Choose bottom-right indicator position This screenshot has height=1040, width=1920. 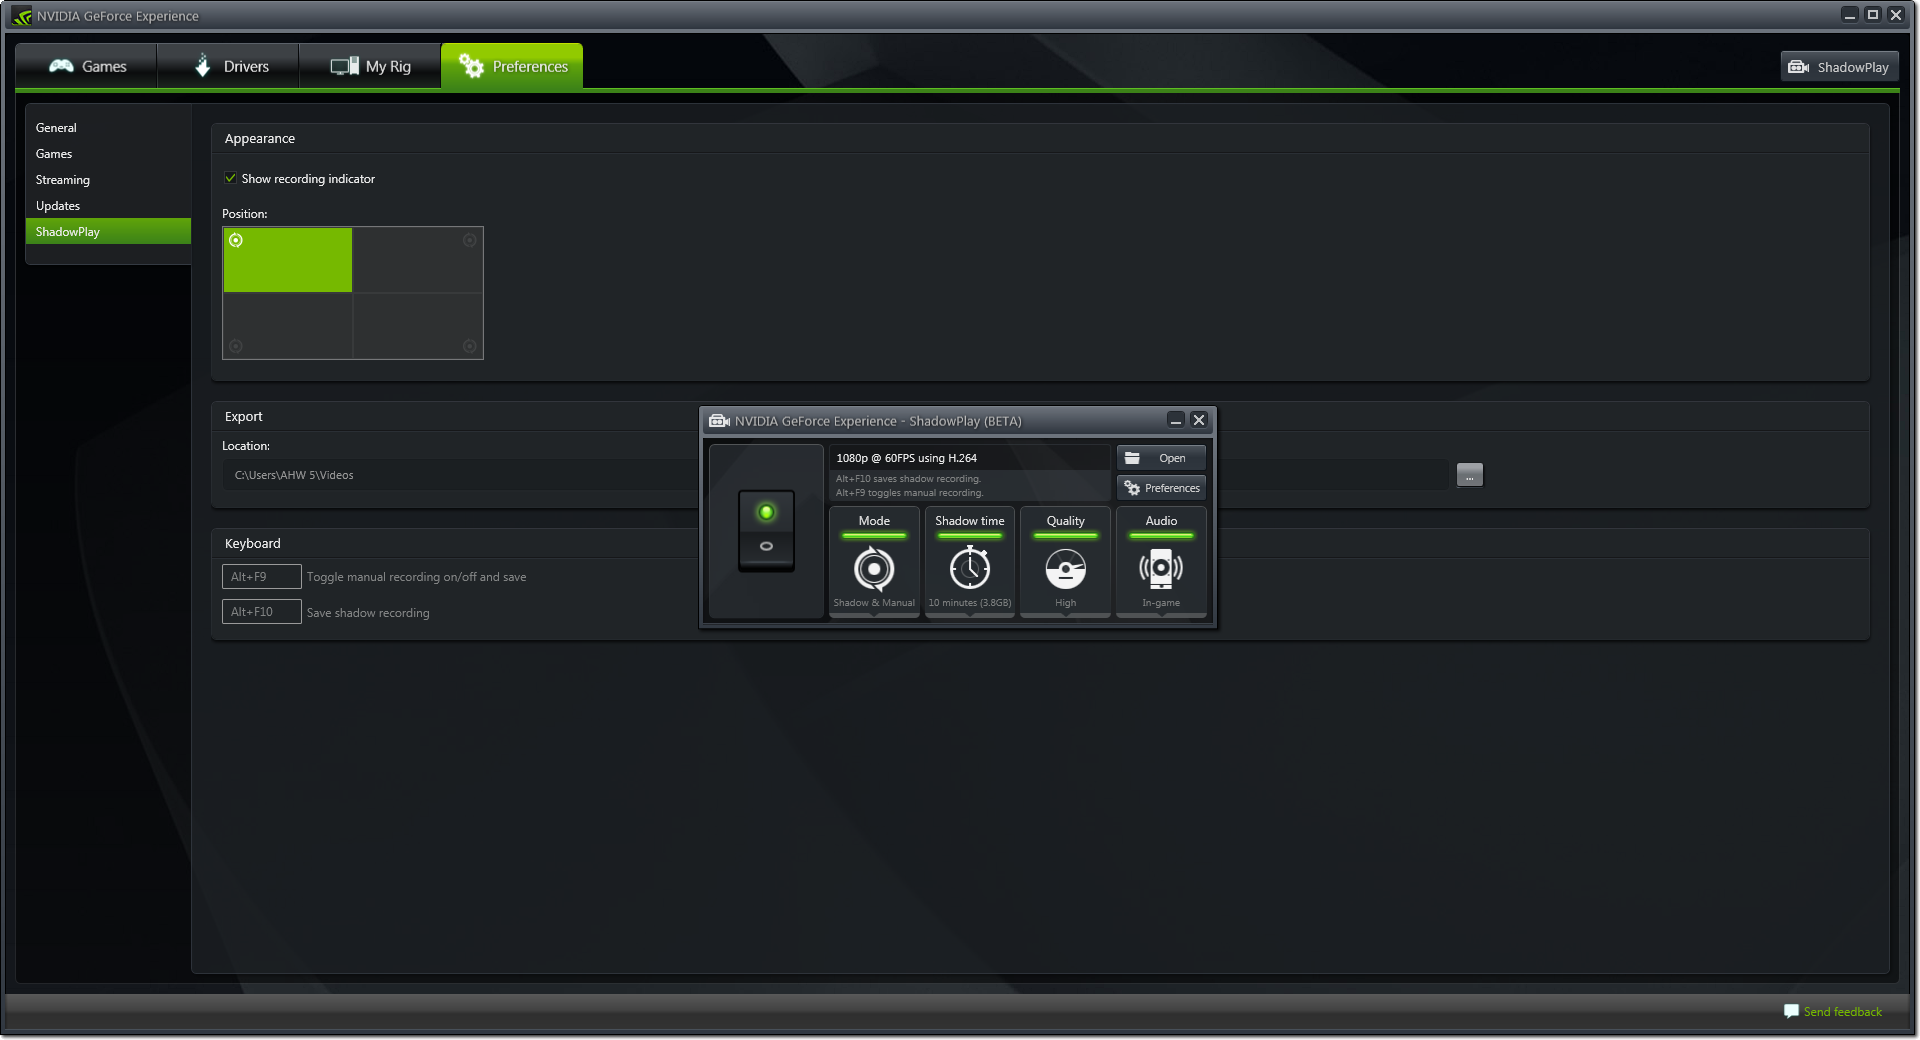point(418,326)
